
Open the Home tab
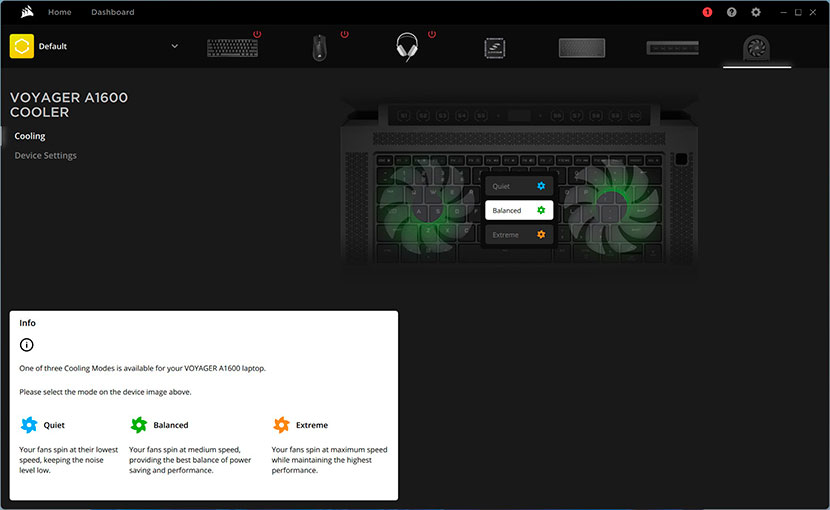pos(59,12)
